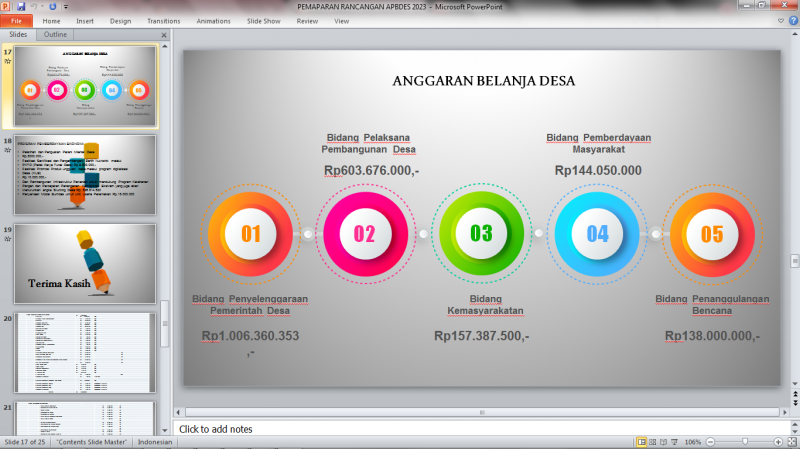Switch to Reading View in the status bar
800x449 pixels.
[x=665, y=441]
